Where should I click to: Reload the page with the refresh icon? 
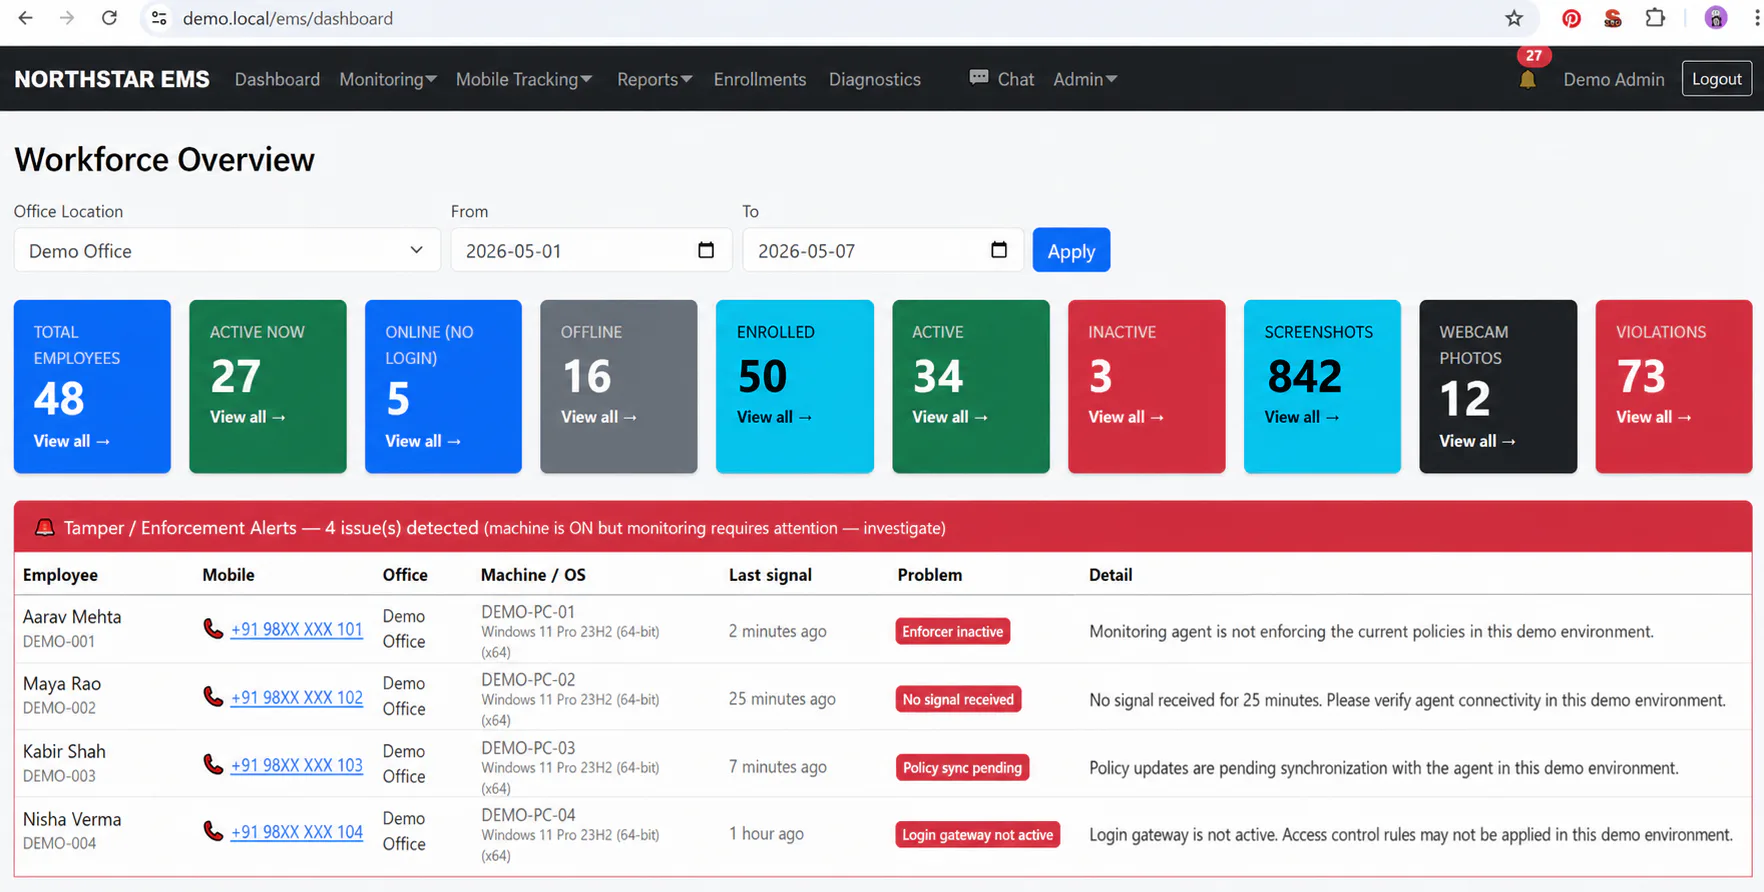(109, 18)
